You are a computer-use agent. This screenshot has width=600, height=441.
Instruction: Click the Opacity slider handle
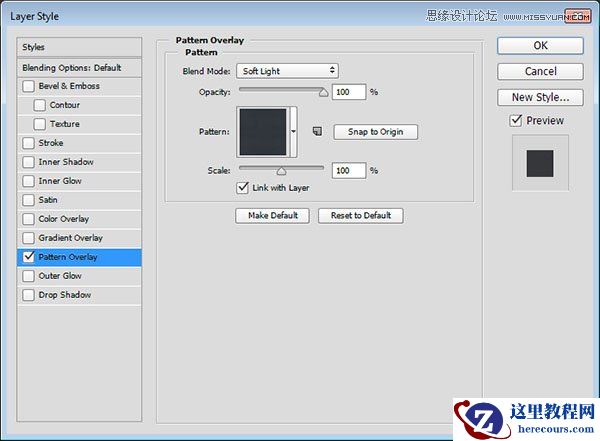pos(323,92)
